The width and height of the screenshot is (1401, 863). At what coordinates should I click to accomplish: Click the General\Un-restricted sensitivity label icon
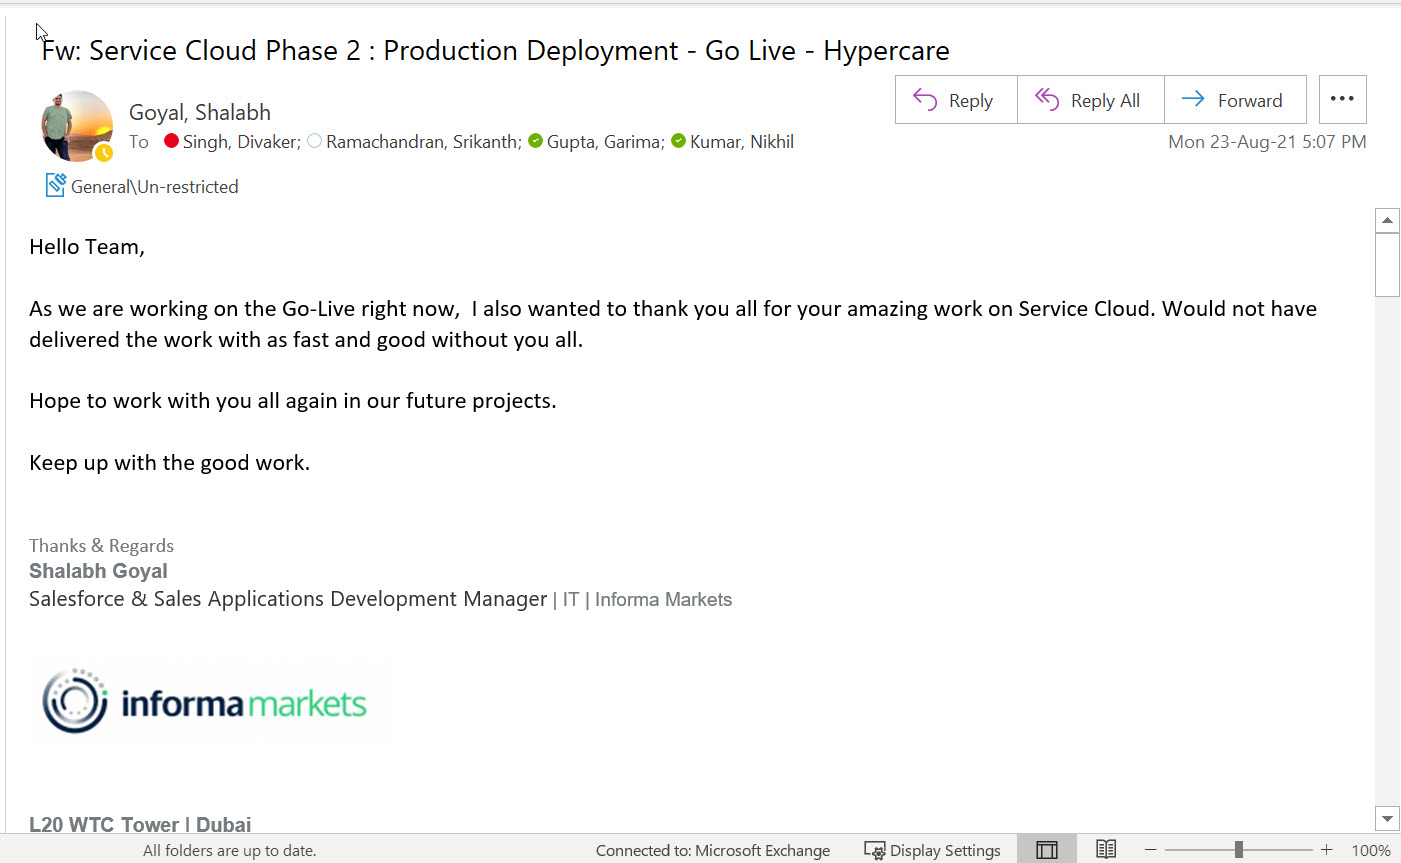pyautogui.click(x=56, y=185)
